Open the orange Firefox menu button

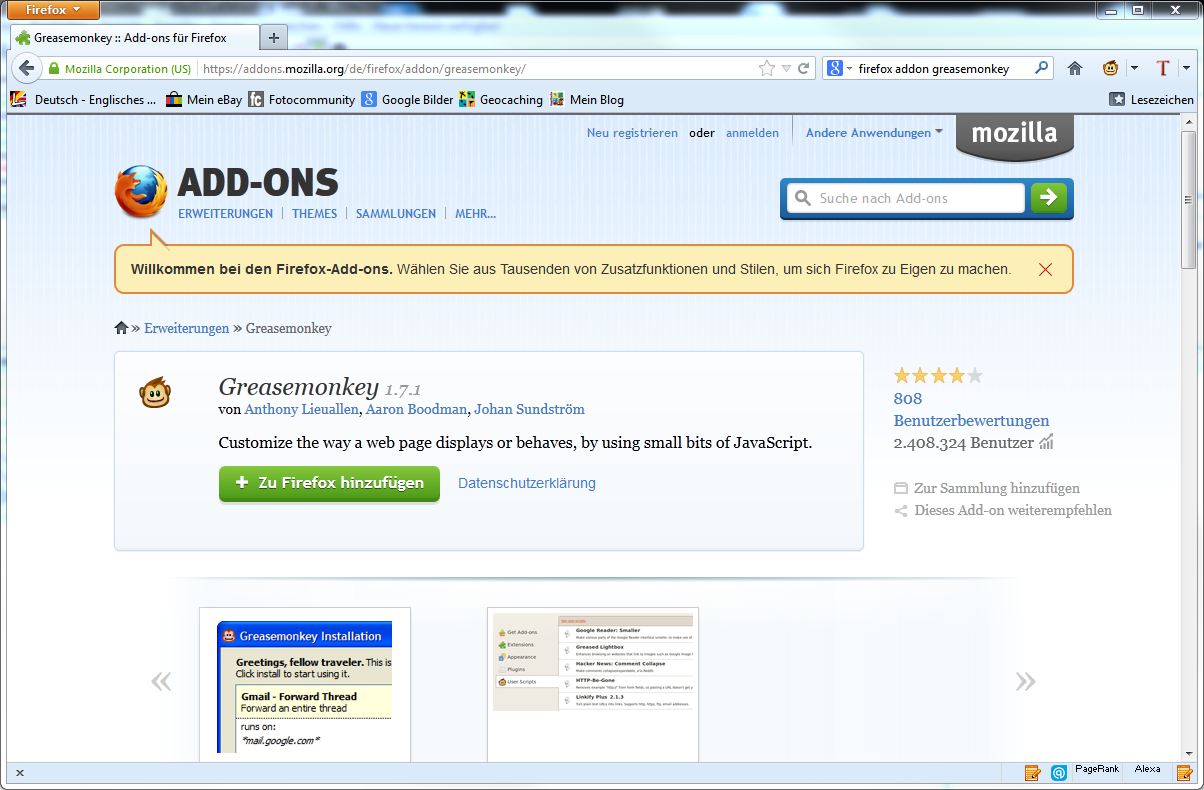pos(54,10)
